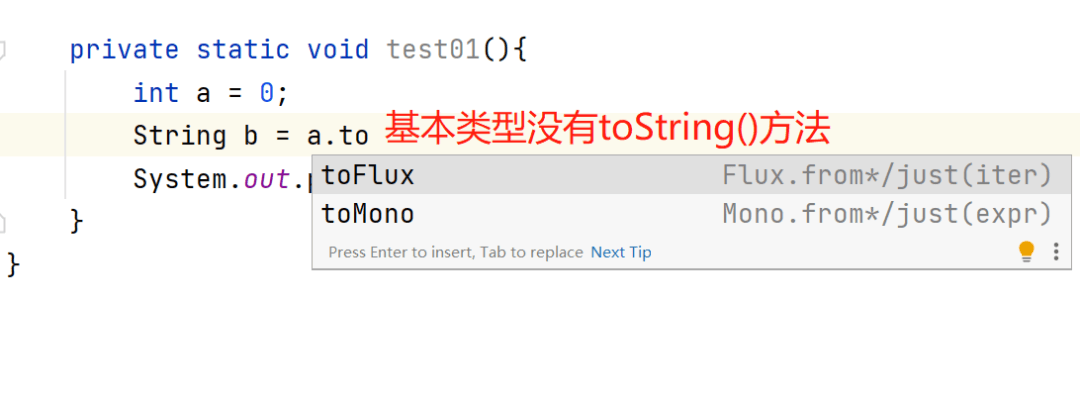
Task: Click the void return type keyword
Action: click(338, 50)
